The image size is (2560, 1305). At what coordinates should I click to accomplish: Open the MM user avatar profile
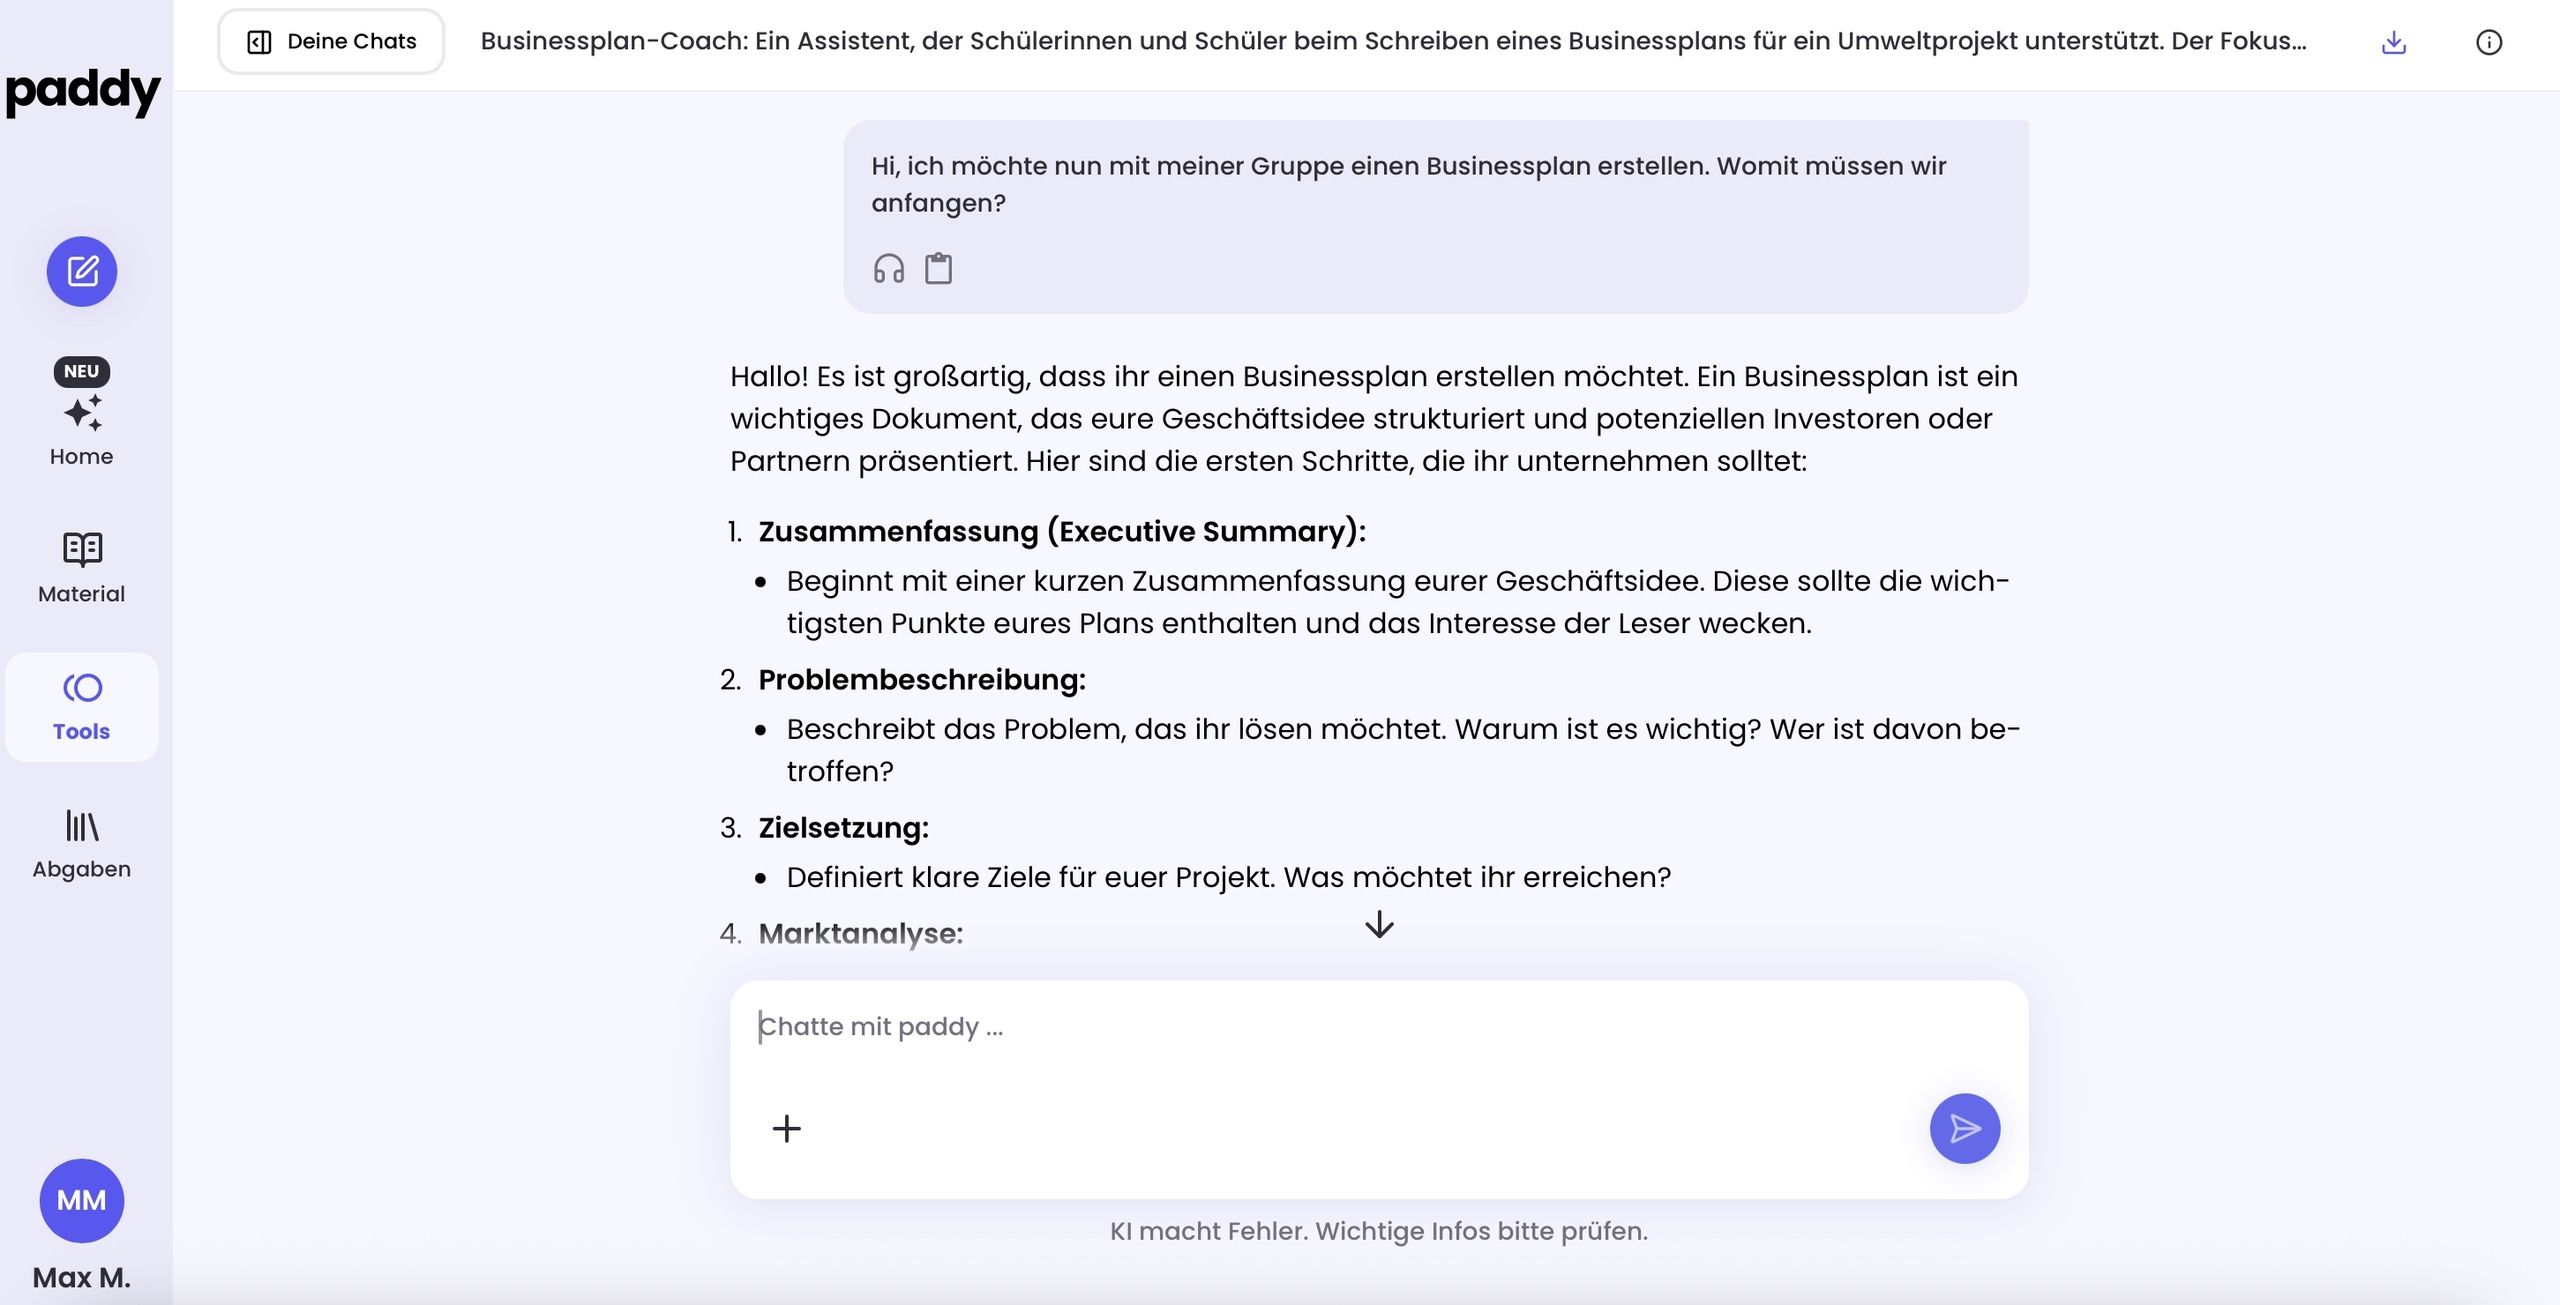pos(82,1200)
